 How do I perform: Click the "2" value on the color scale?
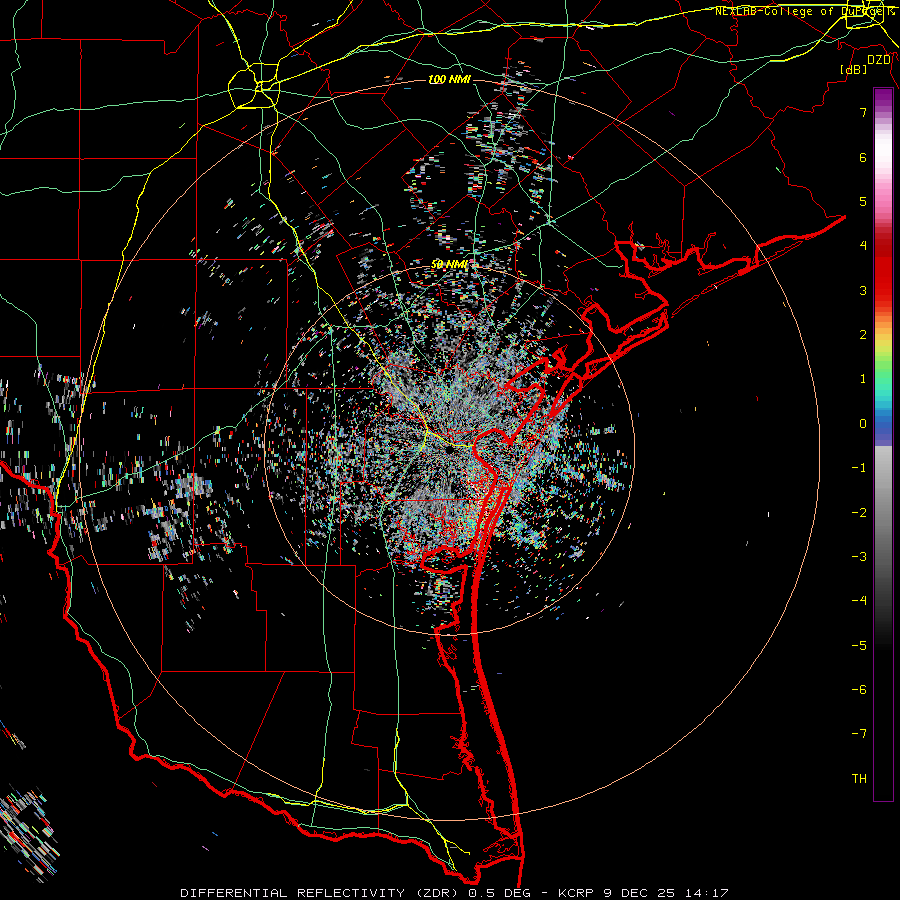pos(863,335)
